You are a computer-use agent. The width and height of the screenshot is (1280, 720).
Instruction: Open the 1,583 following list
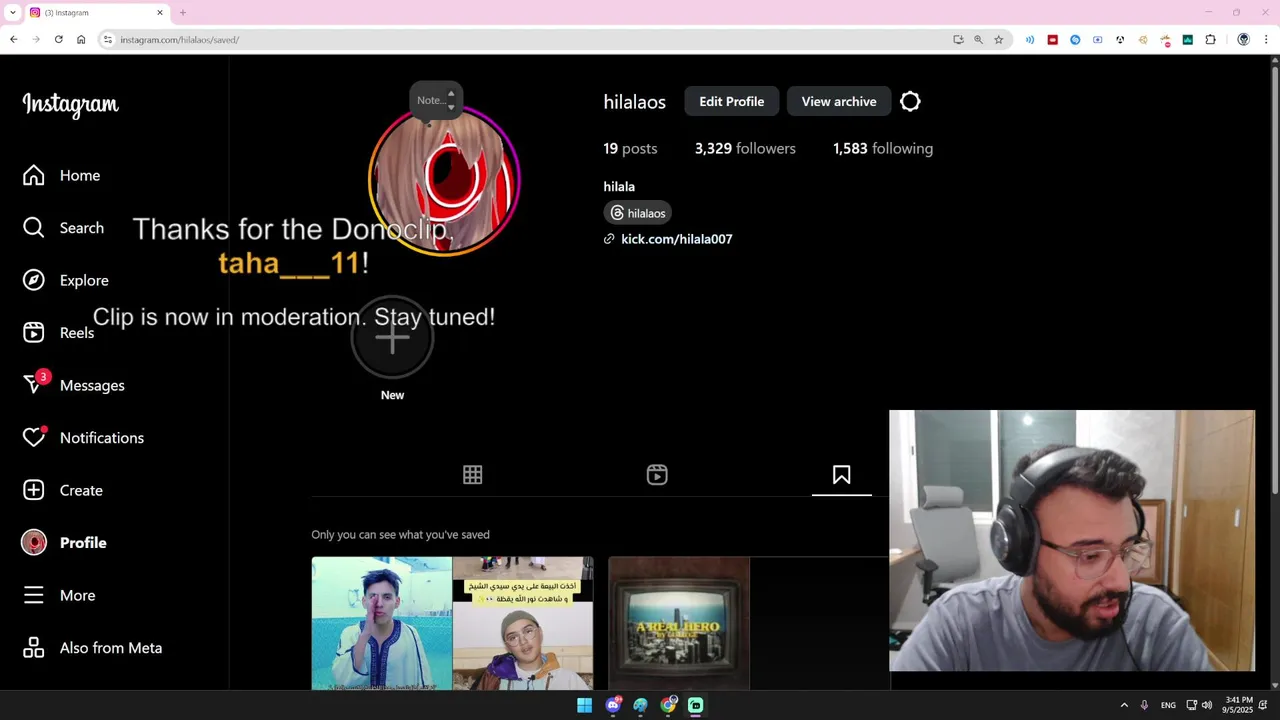(883, 148)
